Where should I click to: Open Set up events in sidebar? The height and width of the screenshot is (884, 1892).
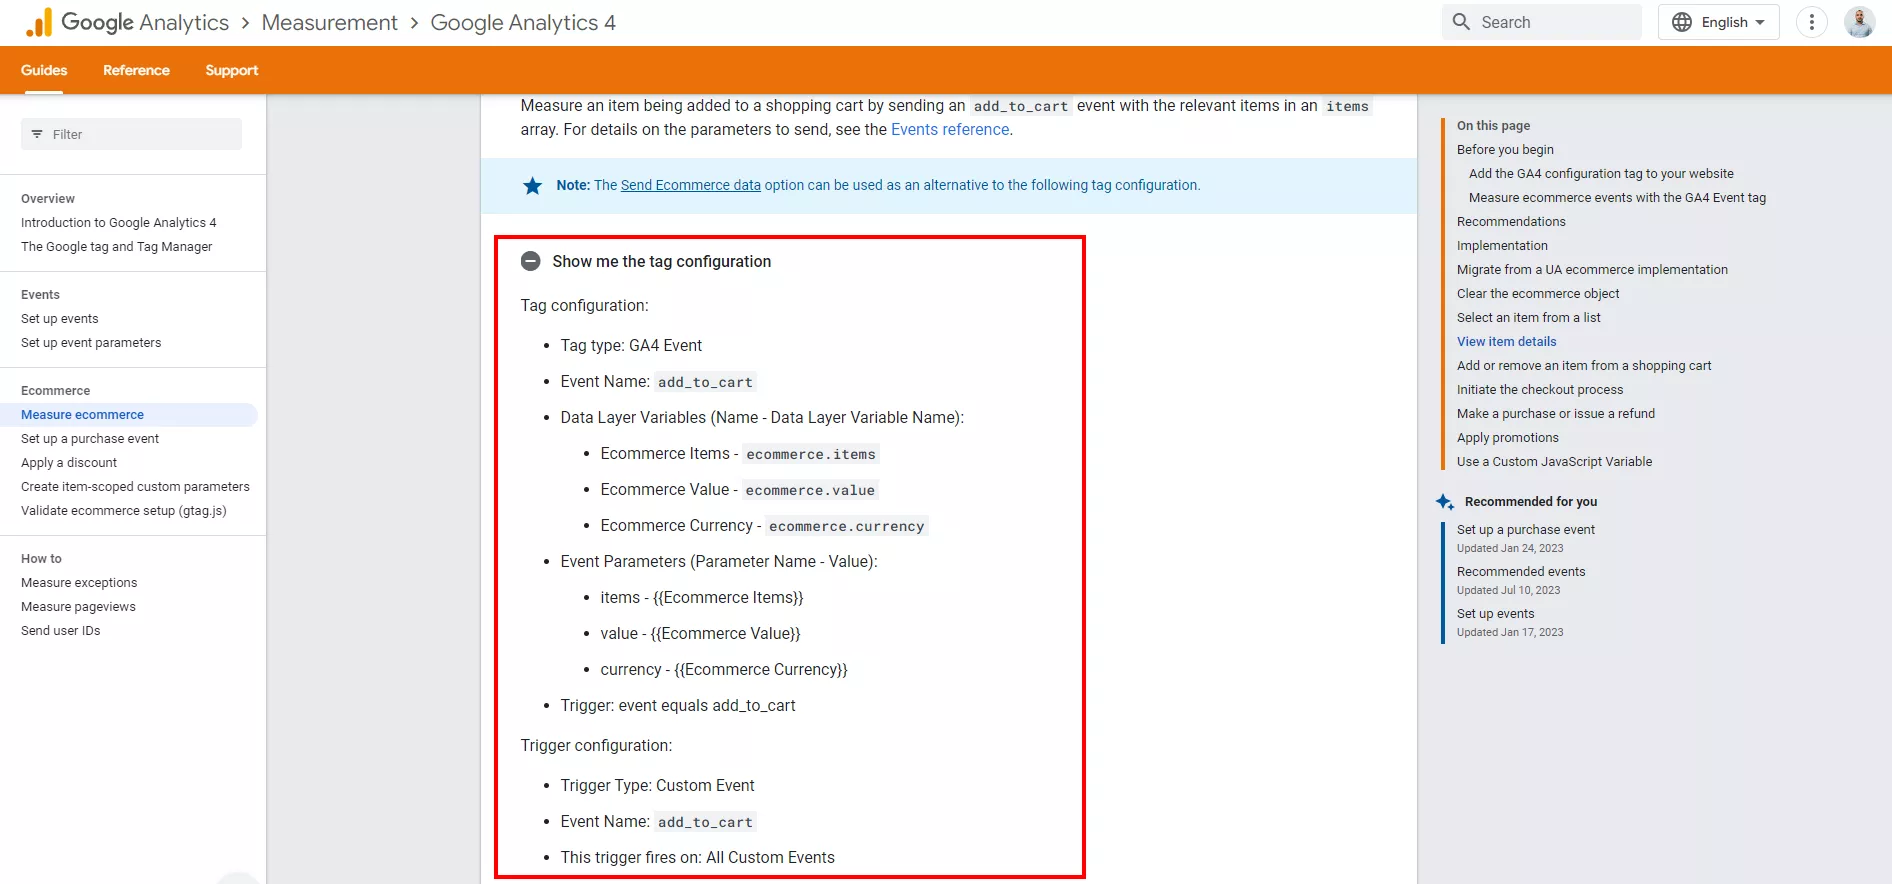coord(60,318)
